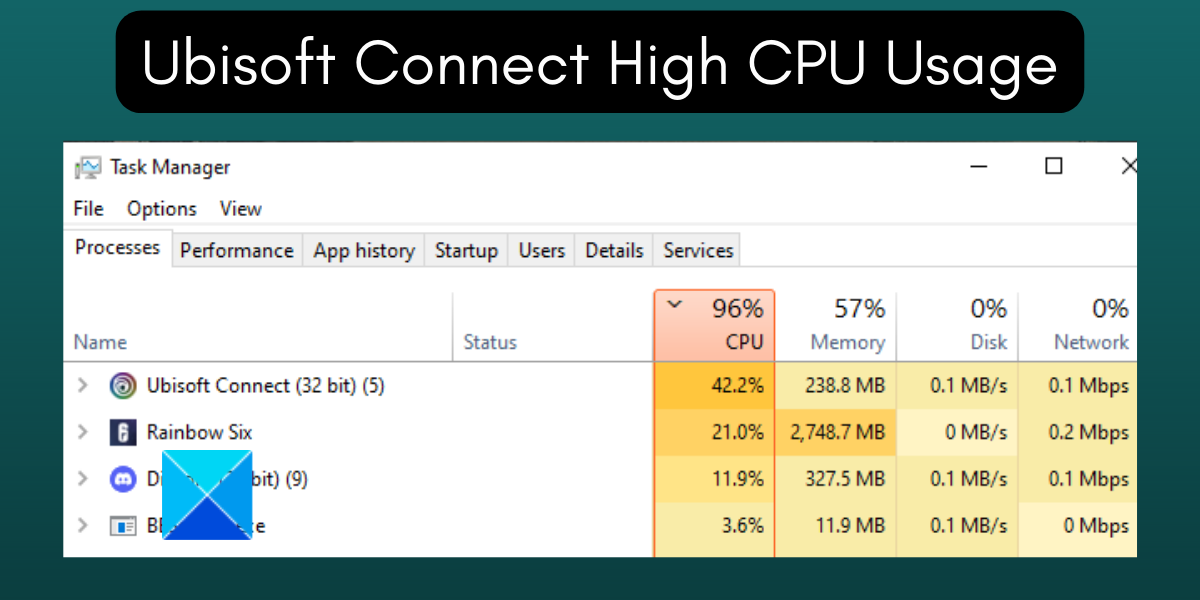Click the Task Manager window icon
Screen dimensions: 1200x600
[x=88, y=168]
